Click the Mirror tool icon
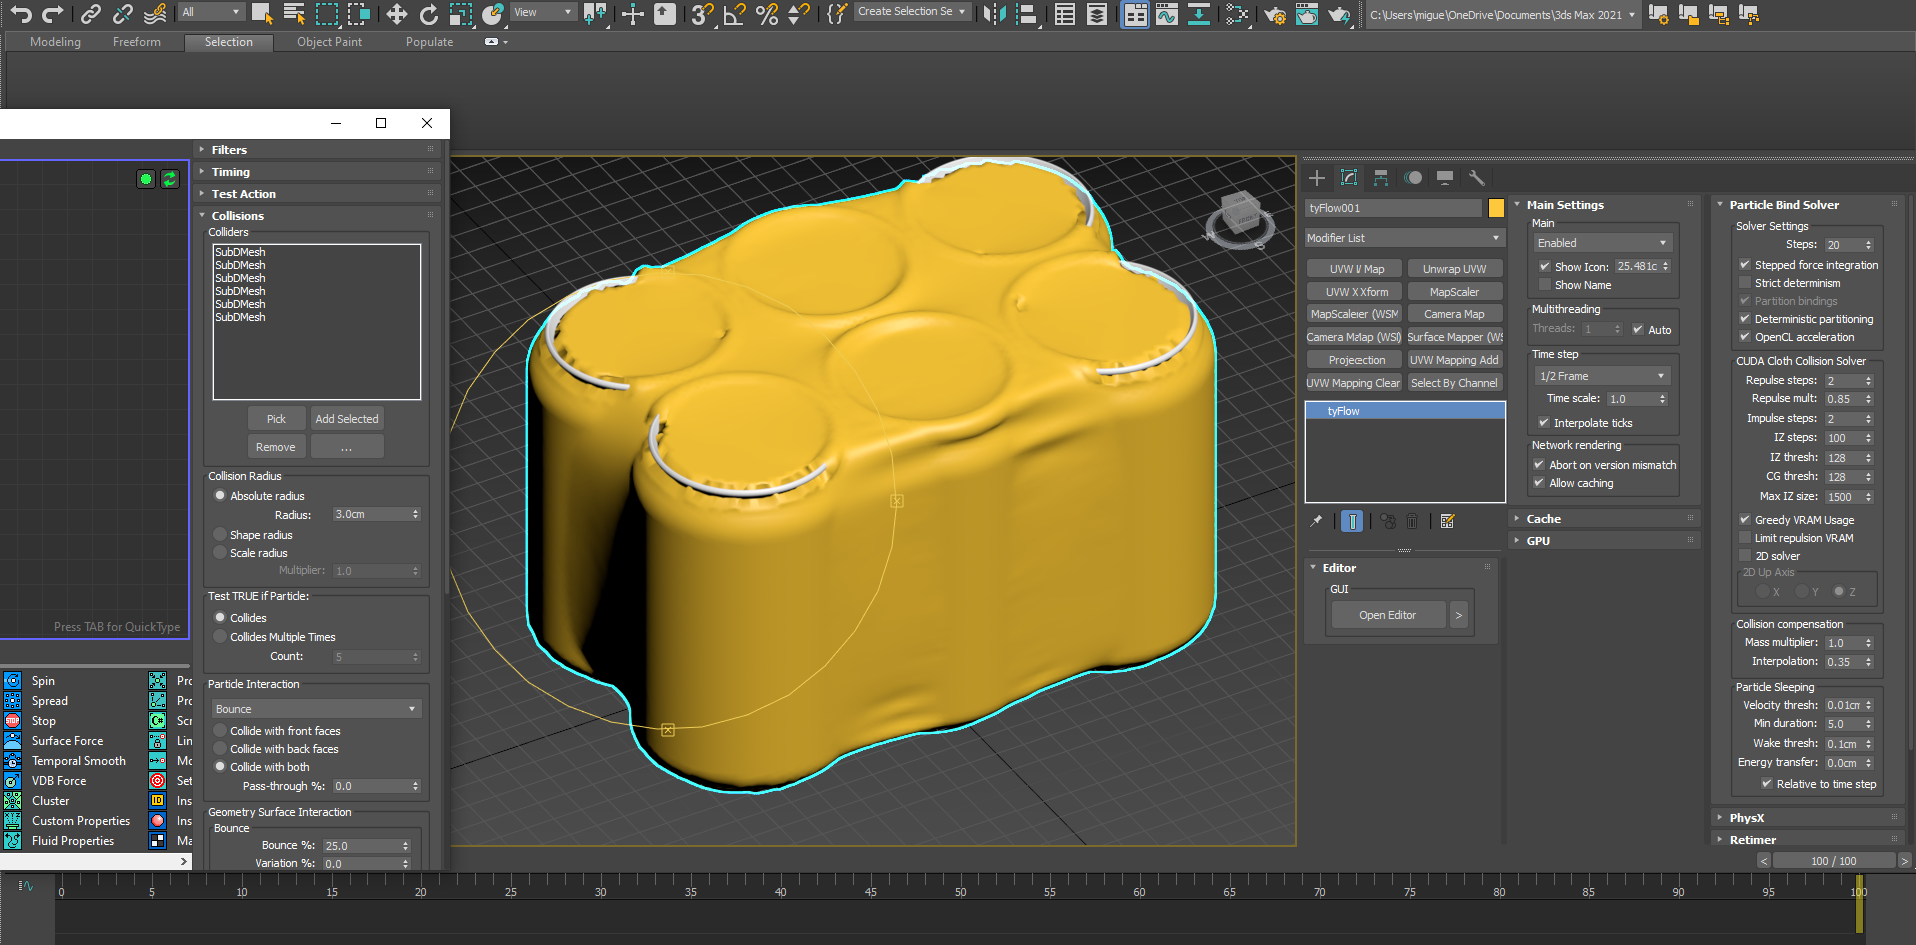Screen dimensions: 1916x945 (994, 13)
